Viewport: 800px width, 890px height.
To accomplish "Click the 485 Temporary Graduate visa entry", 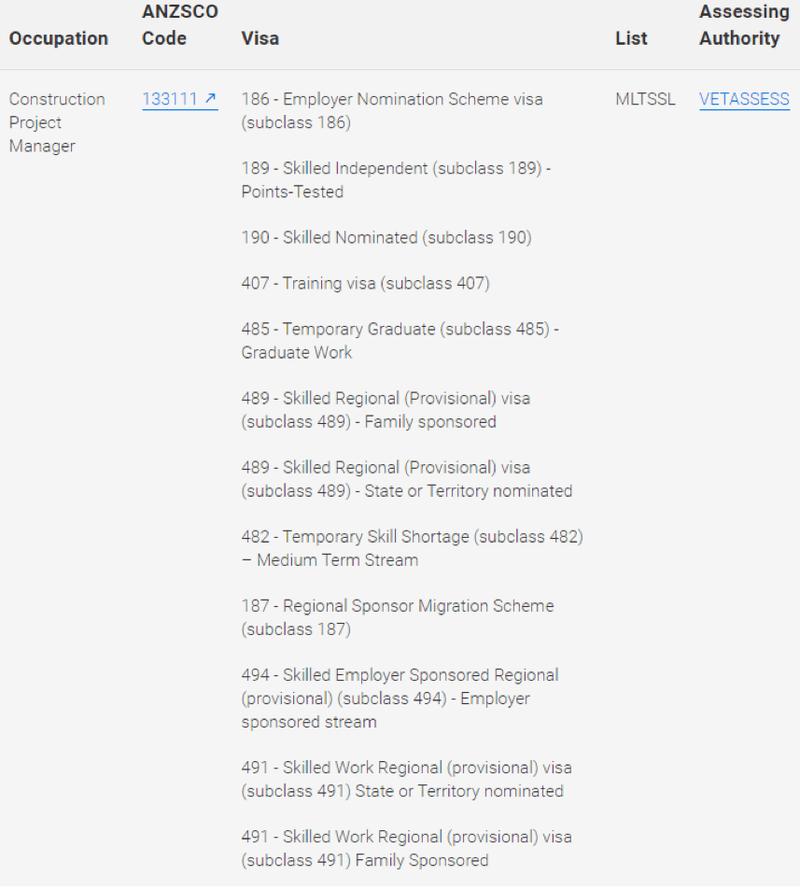I will click(x=399, y=340).
